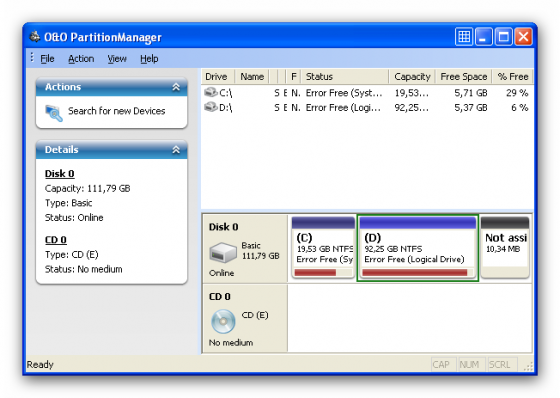Viewport: 560px width, 398px height.
Task: Open the File menu
Action: (47, 59)
